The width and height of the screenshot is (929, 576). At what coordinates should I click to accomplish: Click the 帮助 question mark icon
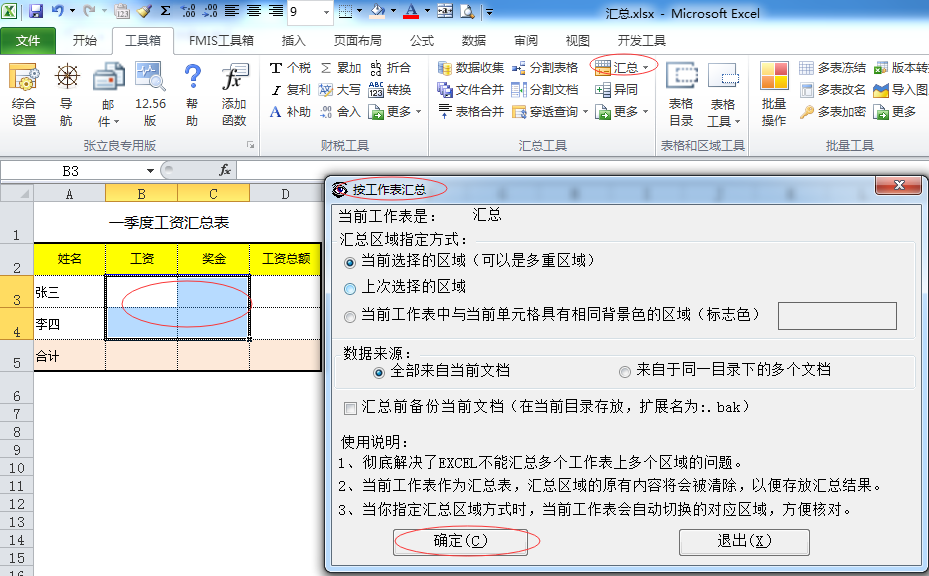coord(191,94)
